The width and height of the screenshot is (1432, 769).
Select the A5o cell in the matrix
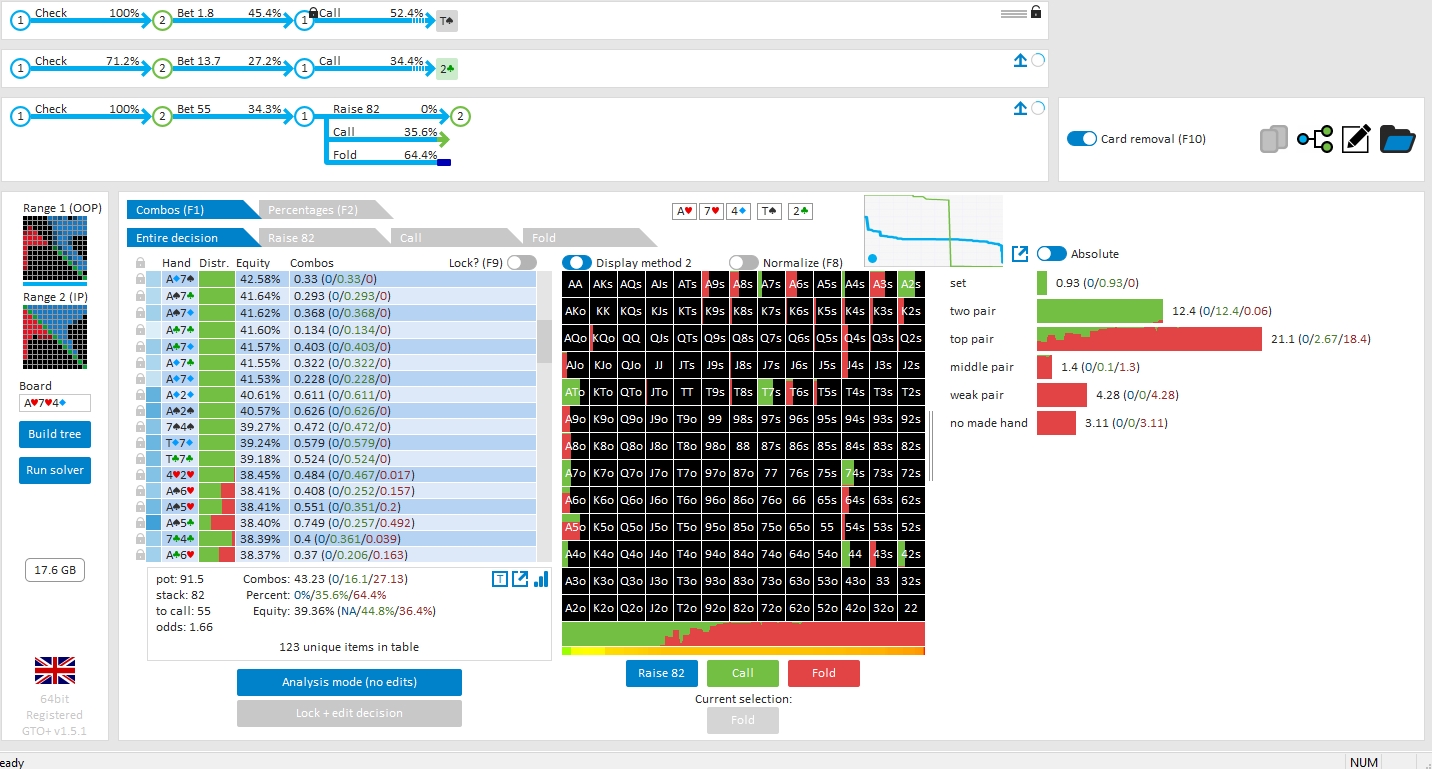click(575, 527)
